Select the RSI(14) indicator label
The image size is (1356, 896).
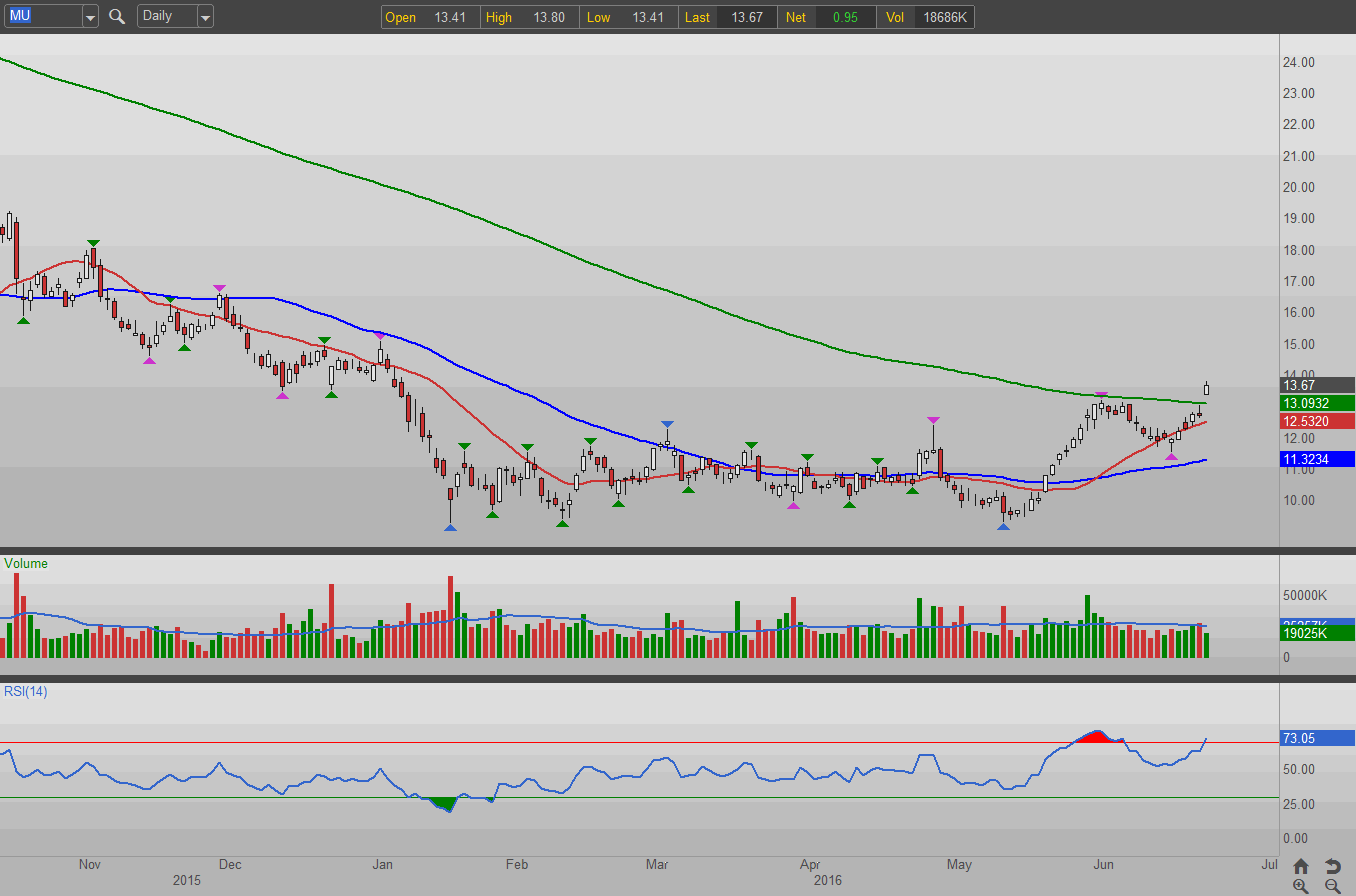click(26, 691)
